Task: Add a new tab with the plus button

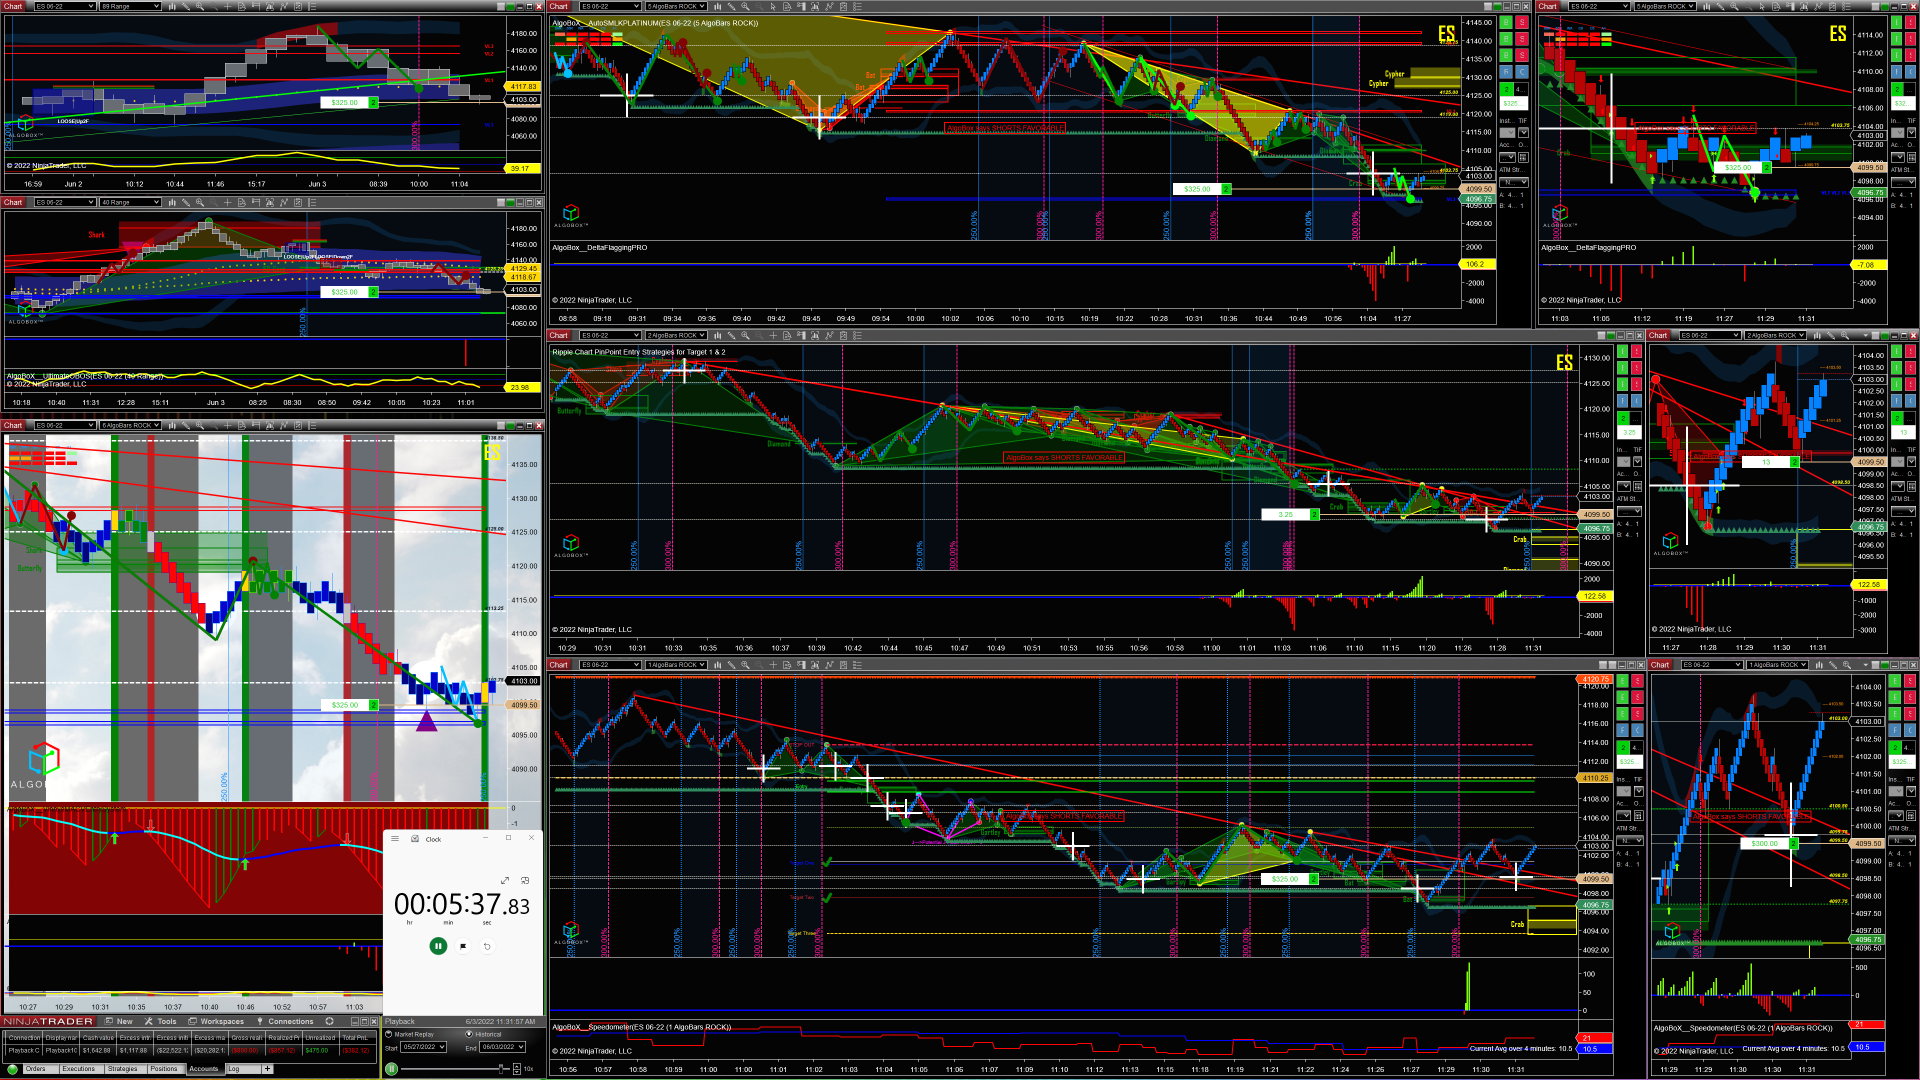Action: click(267, 1069)
